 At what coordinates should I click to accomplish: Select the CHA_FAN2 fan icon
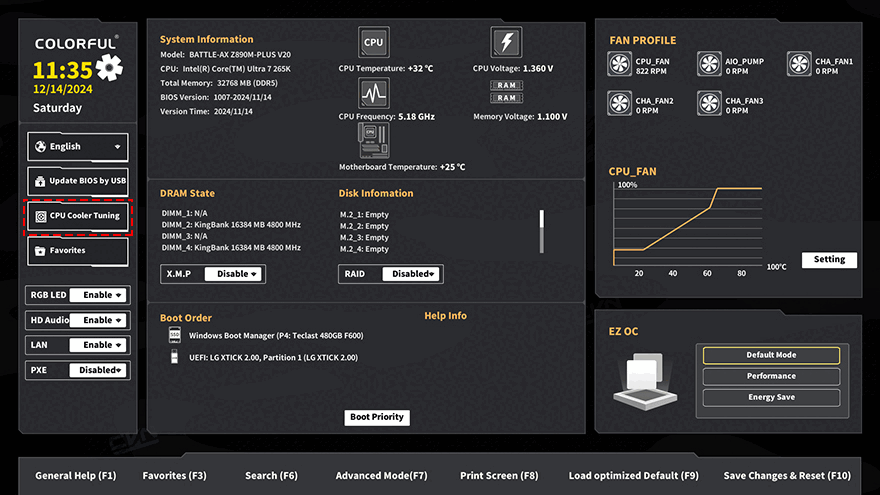pos(620,103)
